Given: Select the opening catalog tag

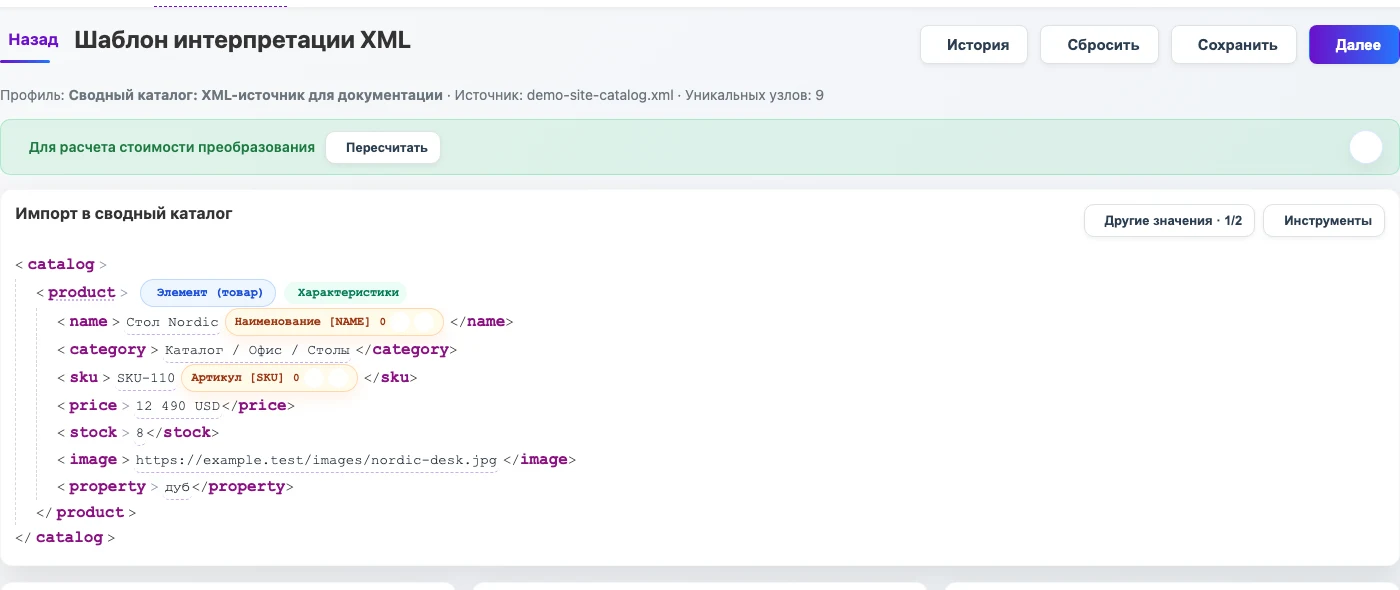Looking at the screenshot, I should tap(61, 265).
